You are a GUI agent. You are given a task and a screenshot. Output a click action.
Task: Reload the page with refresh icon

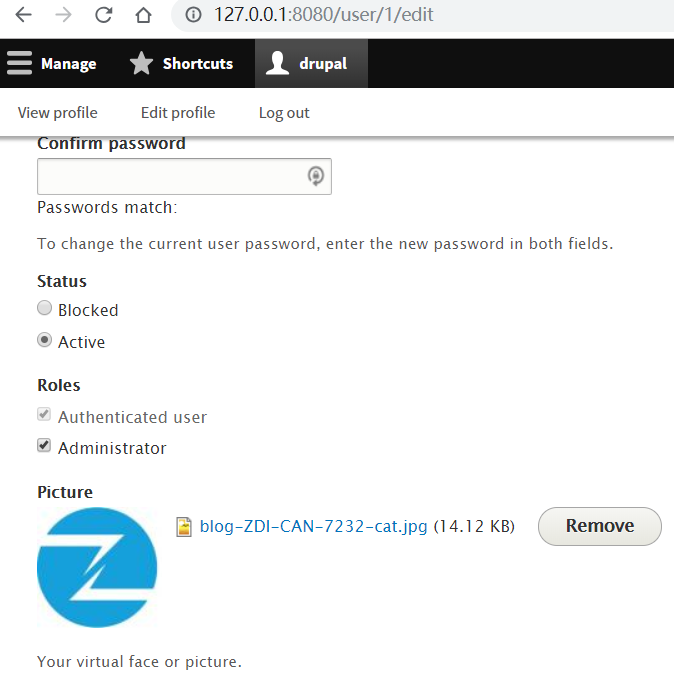pos(104,15)
